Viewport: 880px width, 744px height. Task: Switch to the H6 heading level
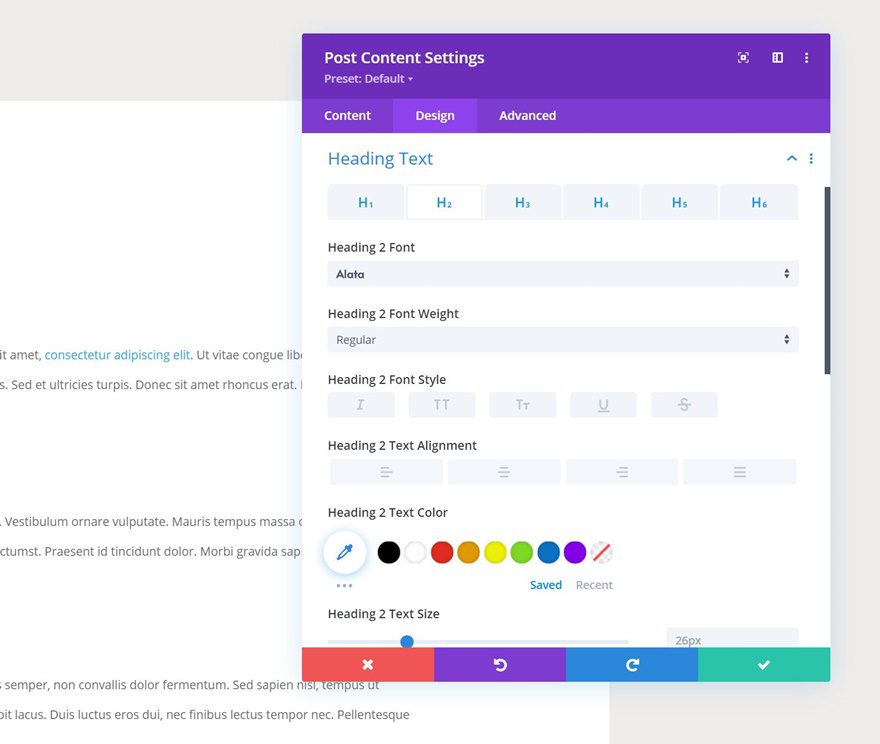[x=758, y=201]
